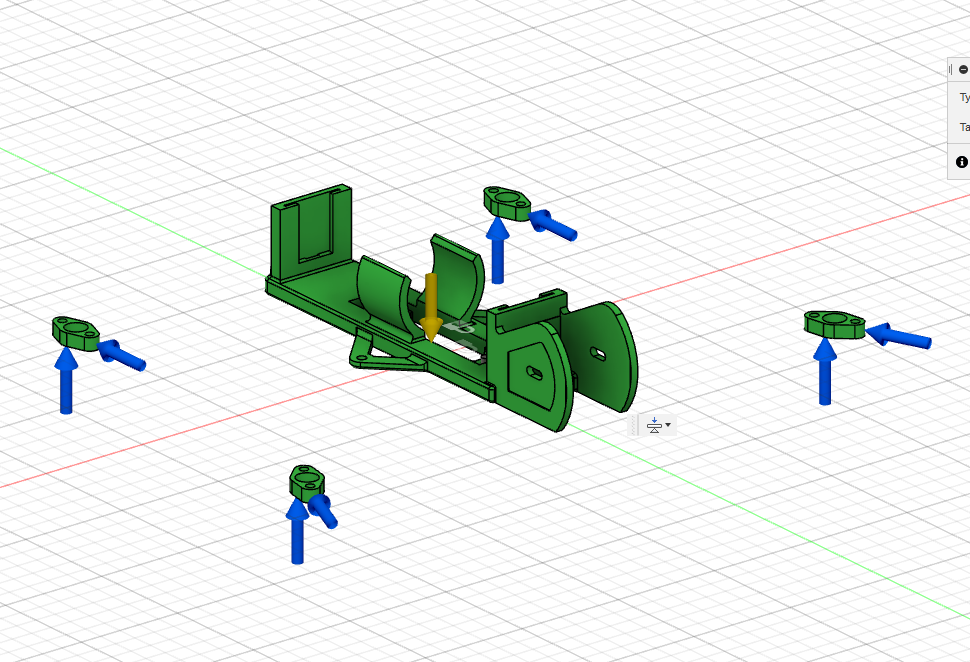Select the left small green pulley component
The image size is (970, 662).
[74, 330]
